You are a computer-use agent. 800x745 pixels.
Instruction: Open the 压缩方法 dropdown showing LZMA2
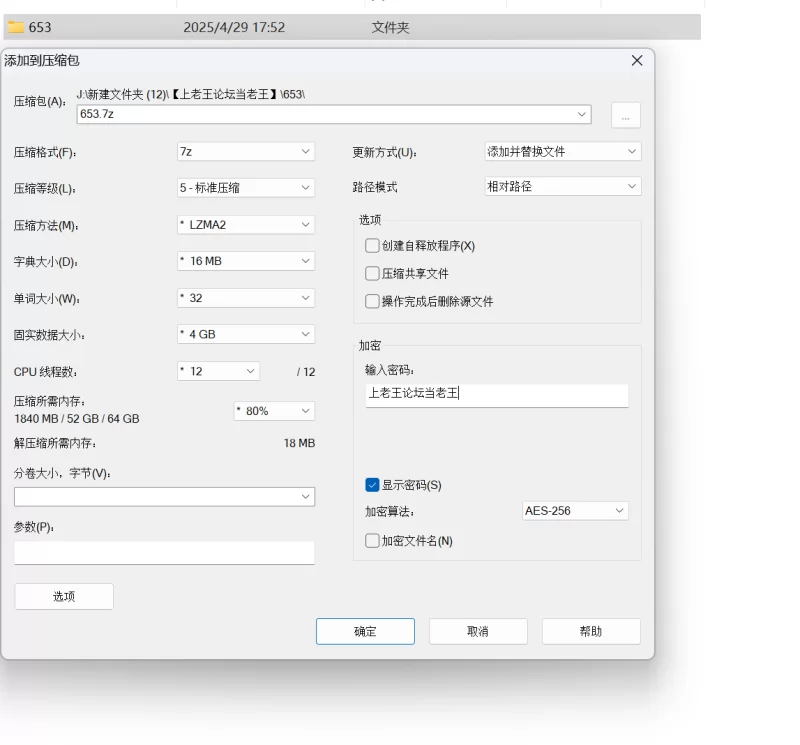(245, 225)
